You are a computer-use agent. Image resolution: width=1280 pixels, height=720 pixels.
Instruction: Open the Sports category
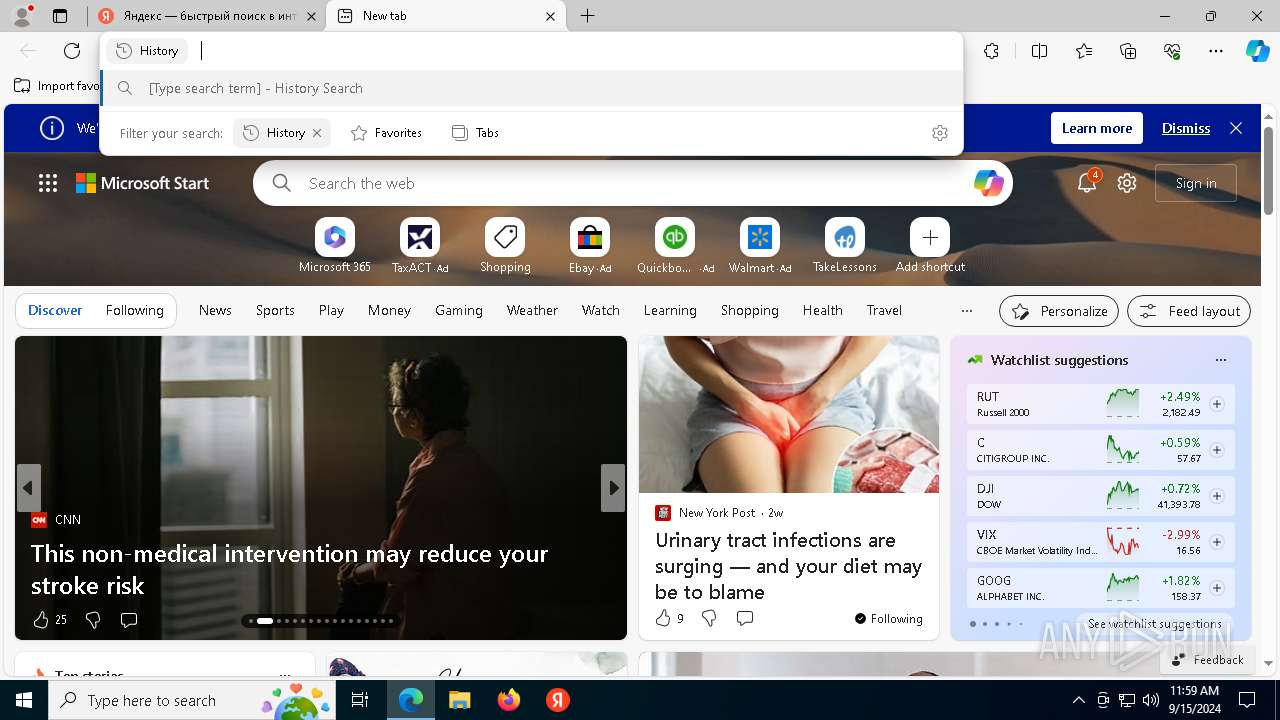click(275, 311)
